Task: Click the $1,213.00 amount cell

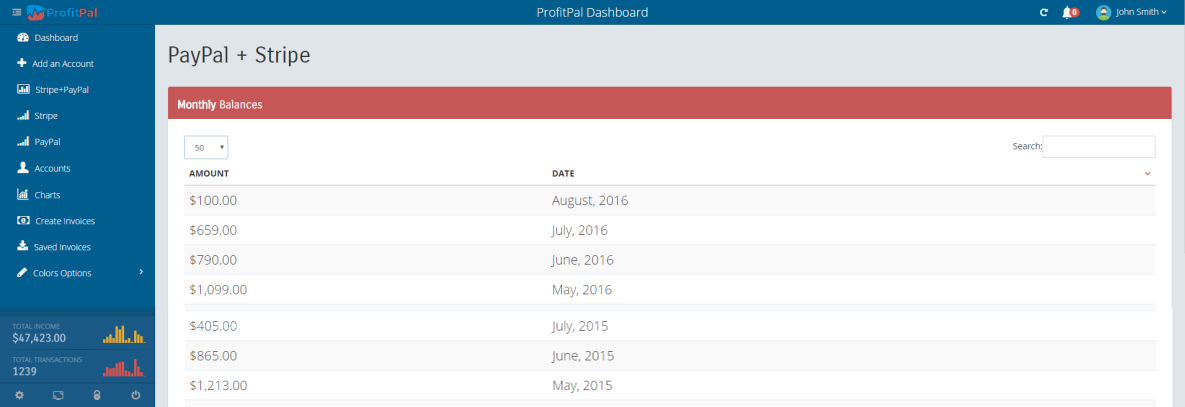Action: coord(218,385)
